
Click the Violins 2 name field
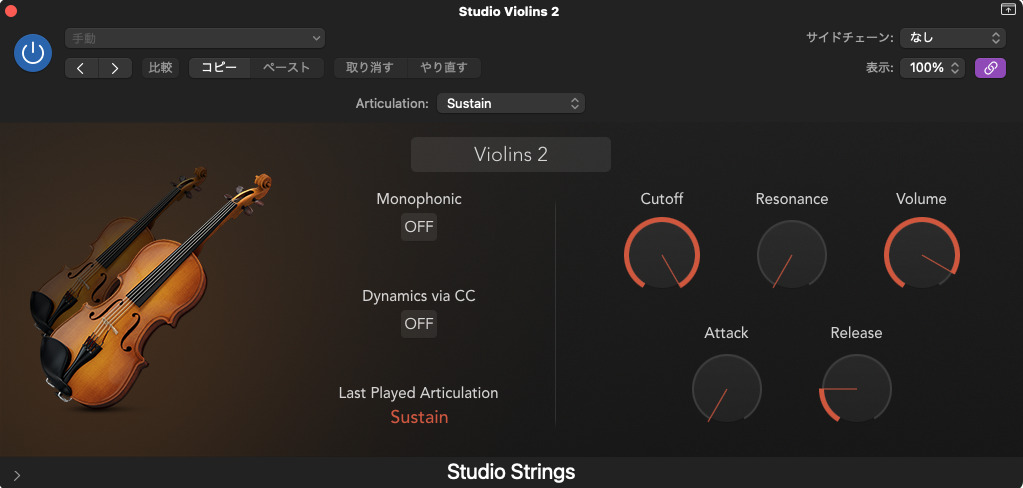[510, 155]
